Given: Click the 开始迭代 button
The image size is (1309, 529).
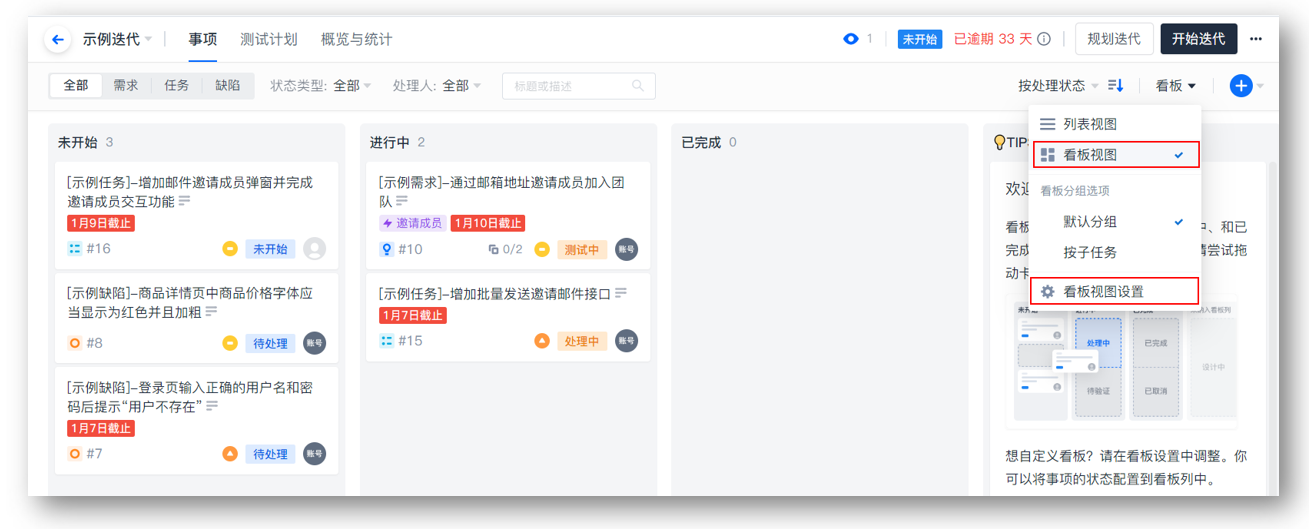Looking at the screenshot, I should tap(1198, 39).
